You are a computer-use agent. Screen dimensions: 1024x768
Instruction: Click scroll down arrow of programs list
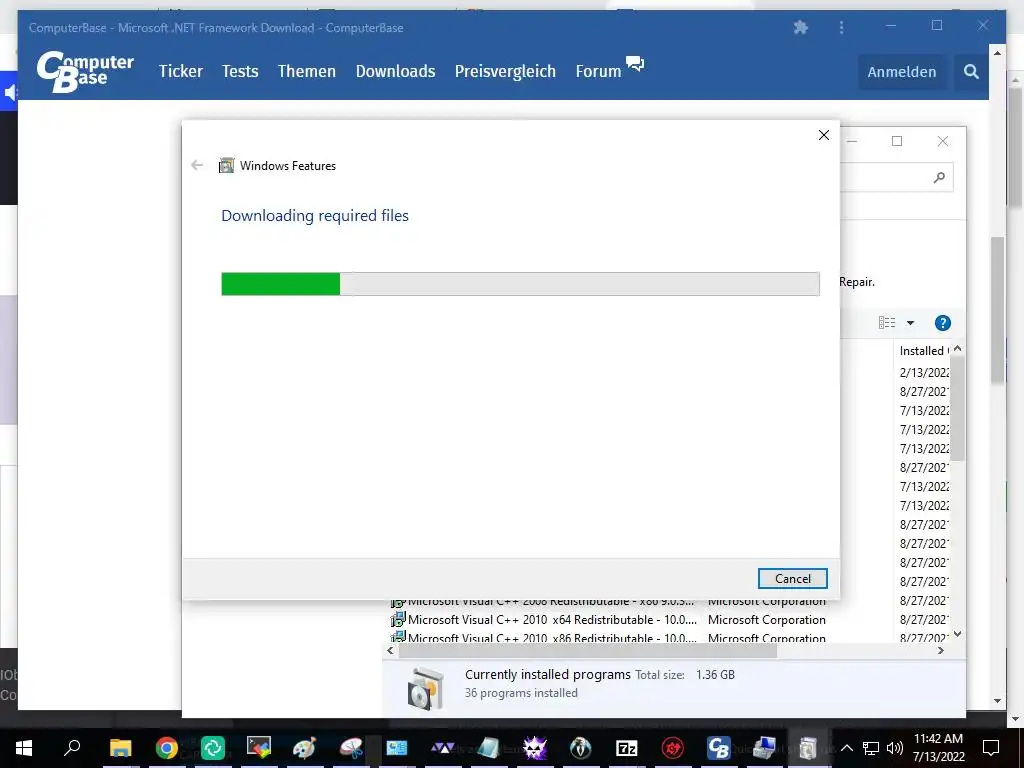(x=957, y=633)
